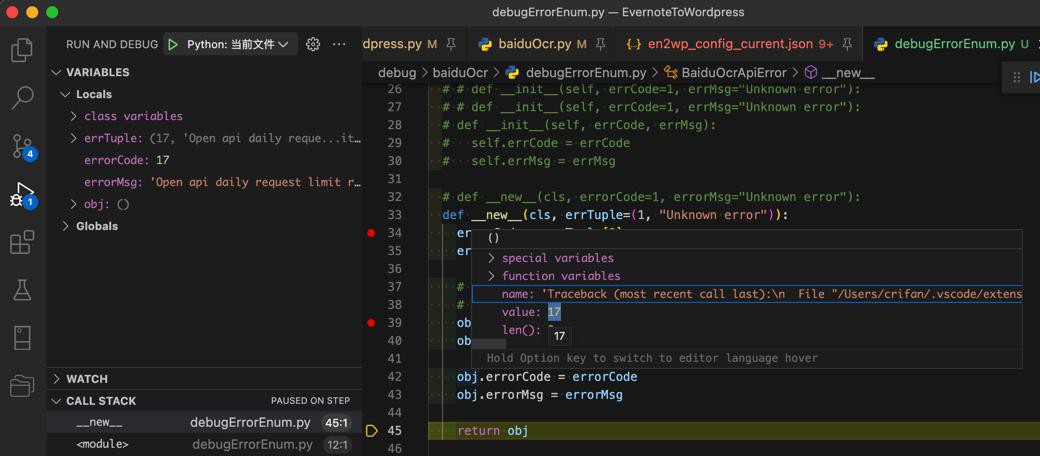
Task: Open Run and Debug more actions ellipsis
Action: coord(339,44)
